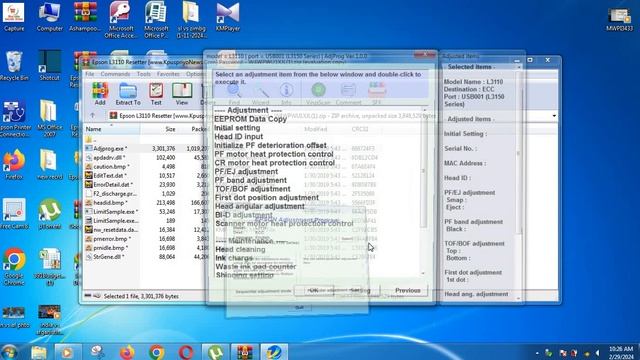The height and width of the screenshot is (360, 640).
Task: Select the MWPD433 desktop icon
Action: [x=619, y=20]
